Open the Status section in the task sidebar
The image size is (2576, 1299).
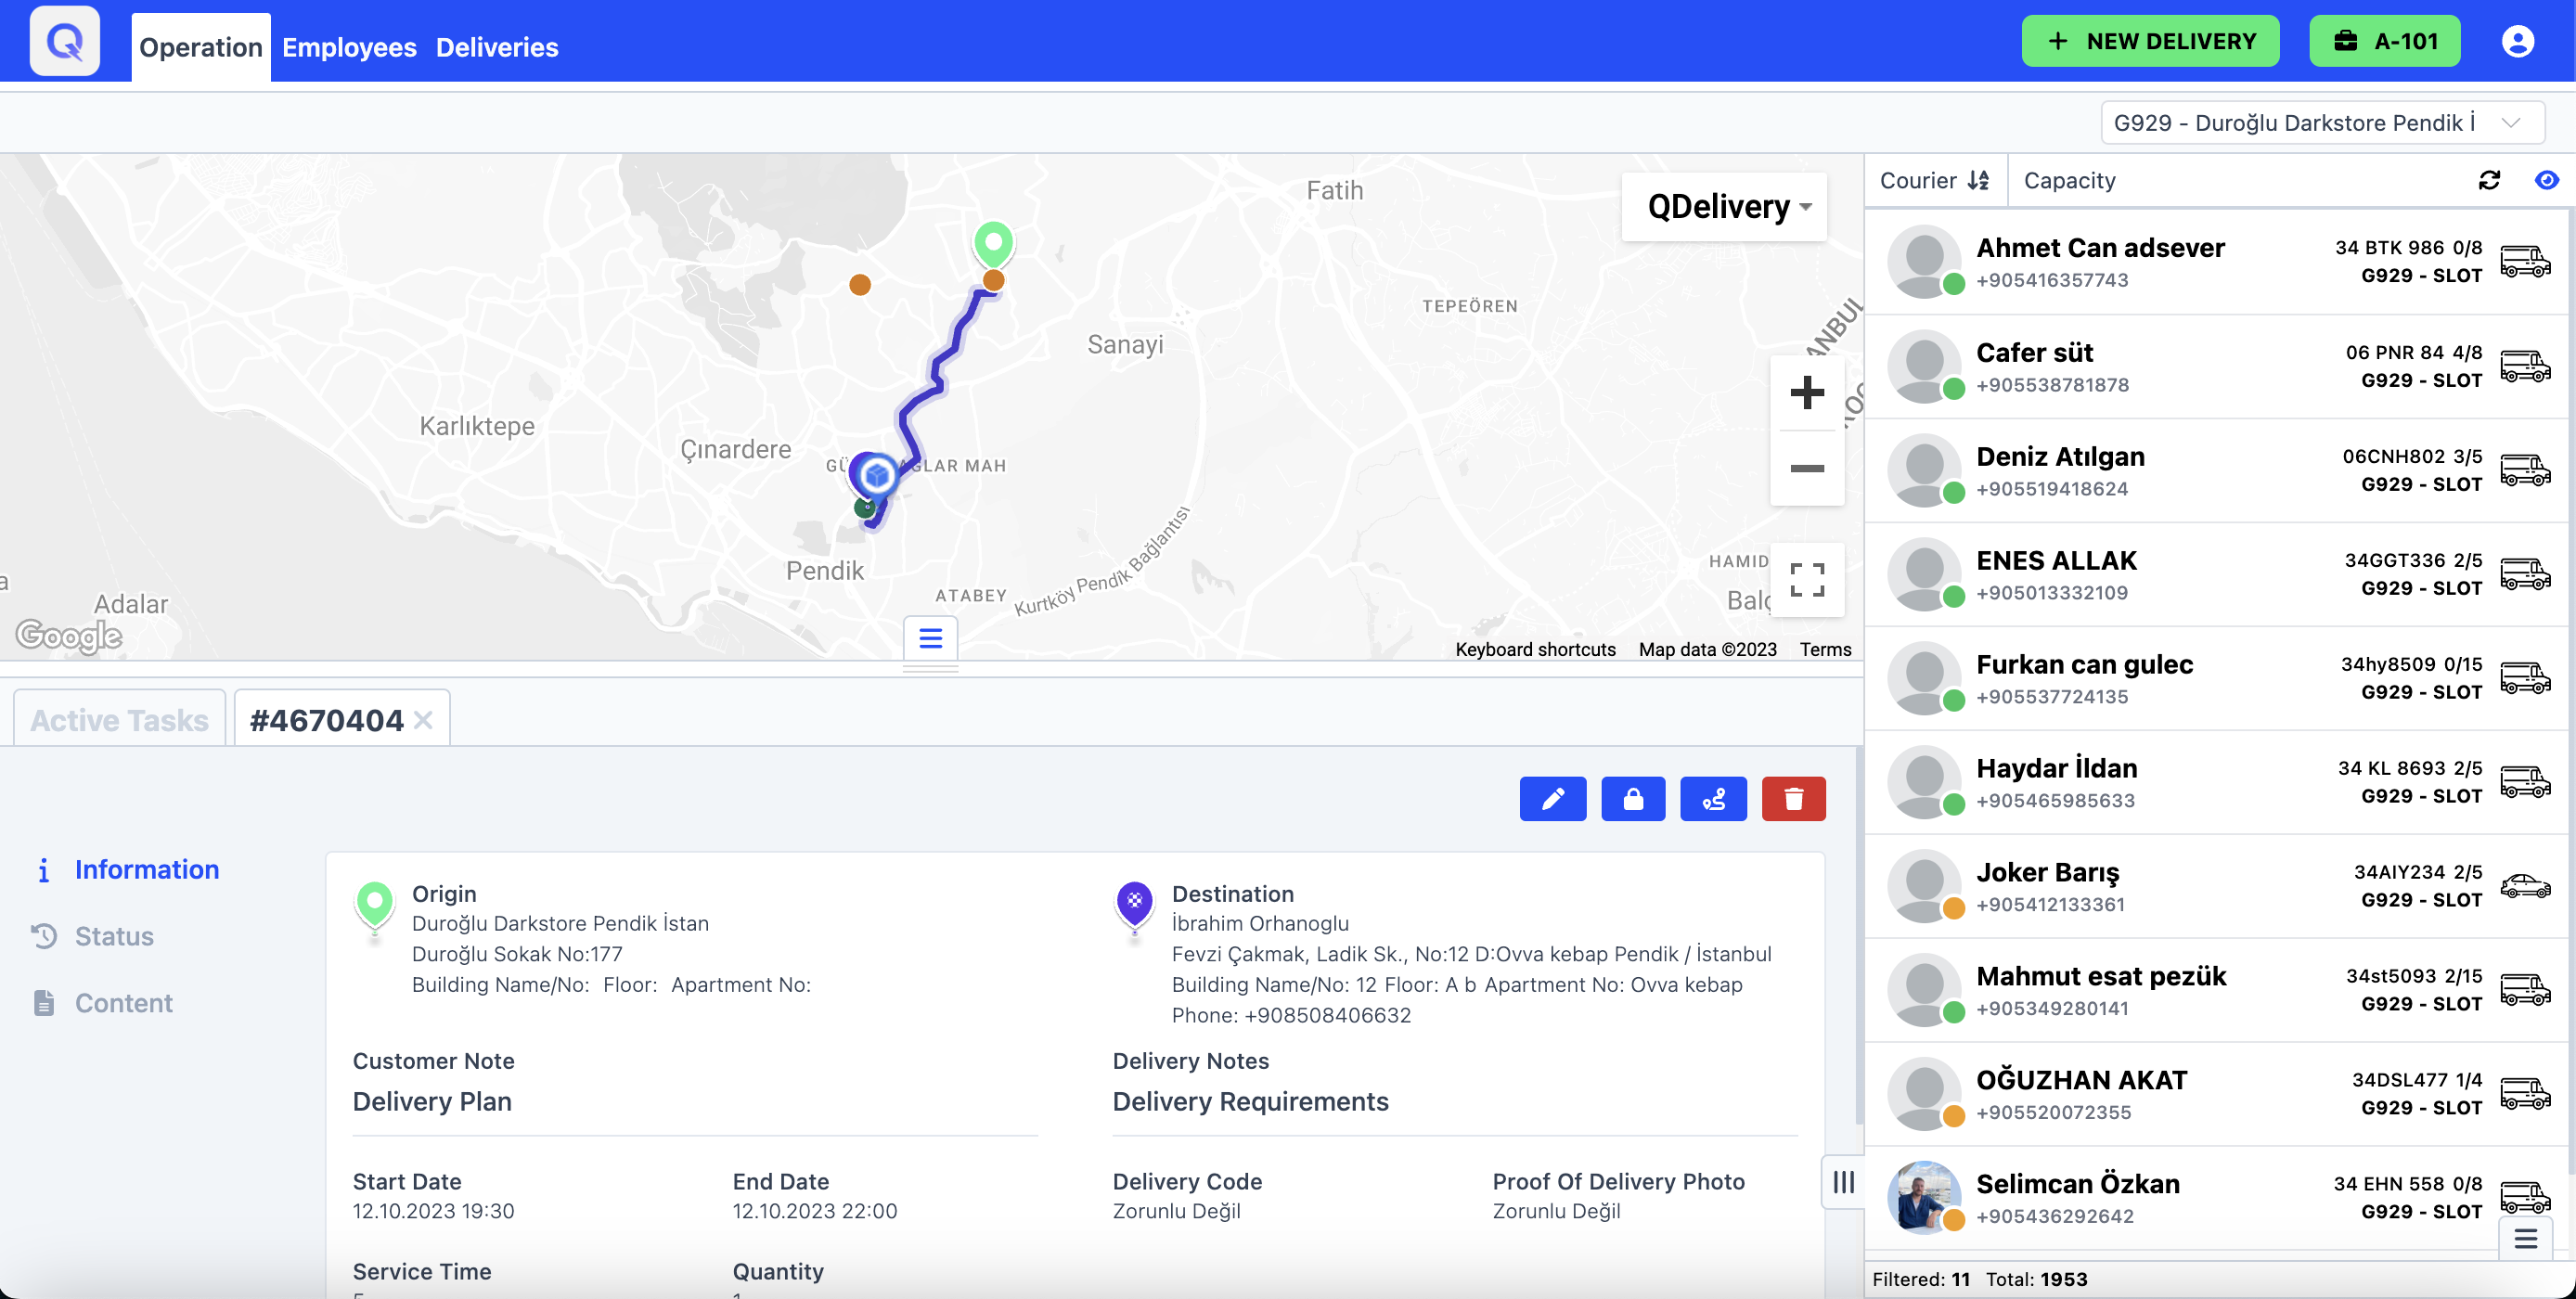[x=115, y=936]
